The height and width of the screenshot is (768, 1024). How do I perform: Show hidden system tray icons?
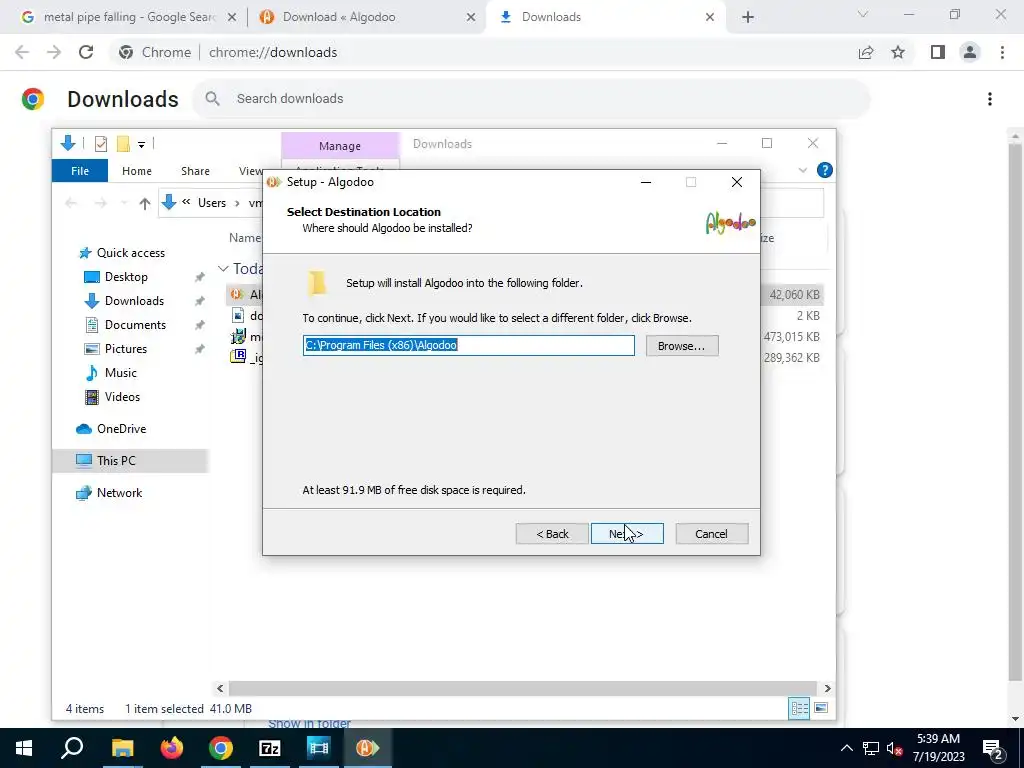click(x=846, y=748)
